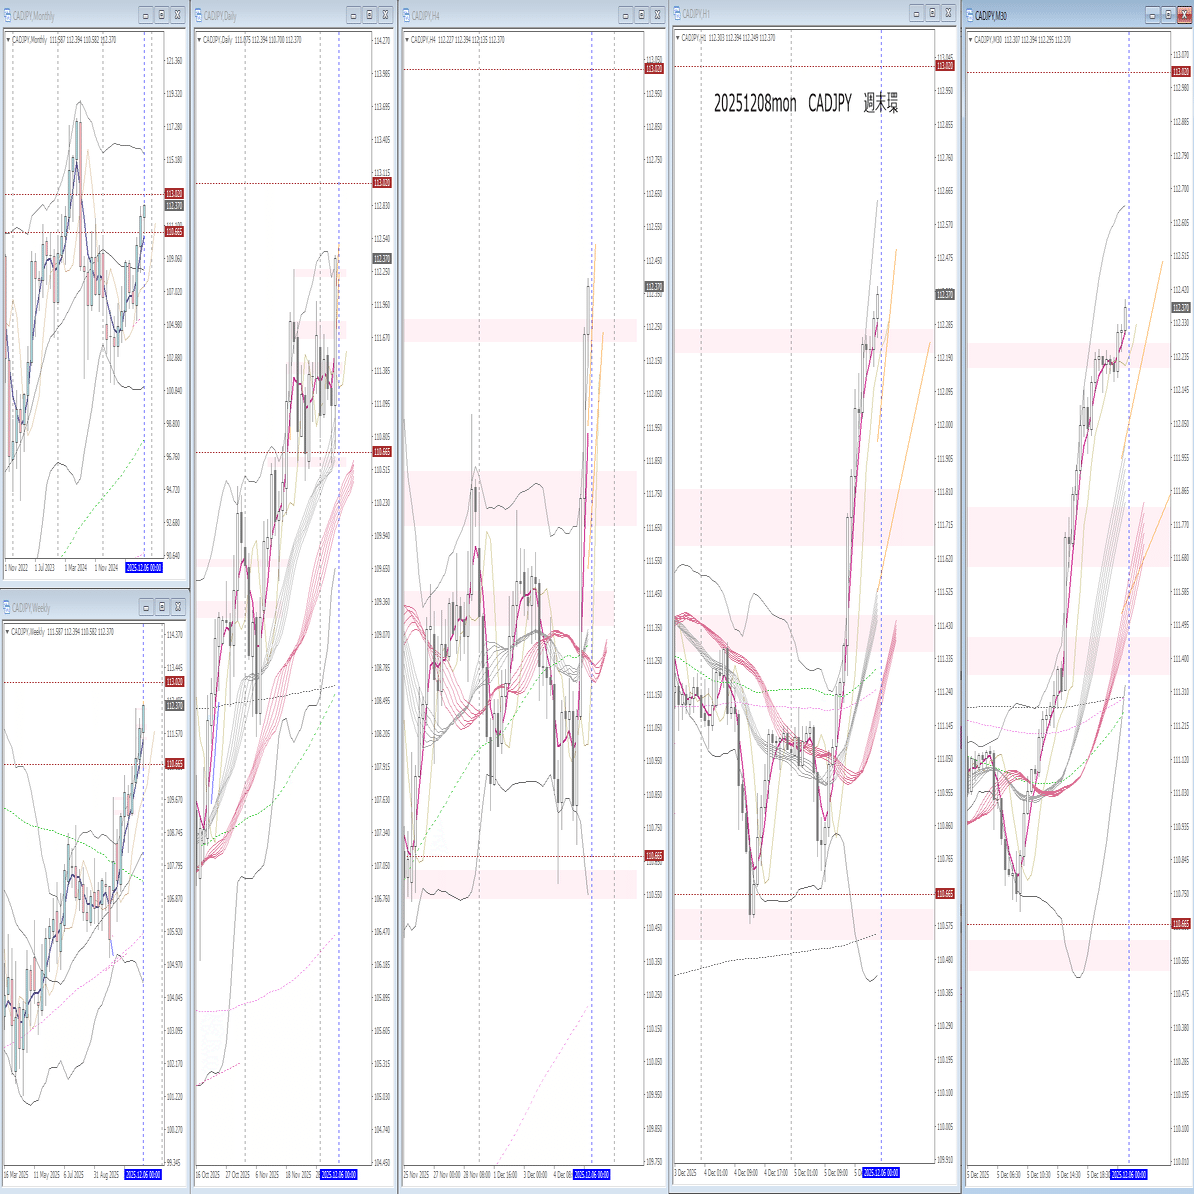Expand the one-click trading arrow on M30 chart
This screenshot has height=1194, width=1194.
point(971,40)
